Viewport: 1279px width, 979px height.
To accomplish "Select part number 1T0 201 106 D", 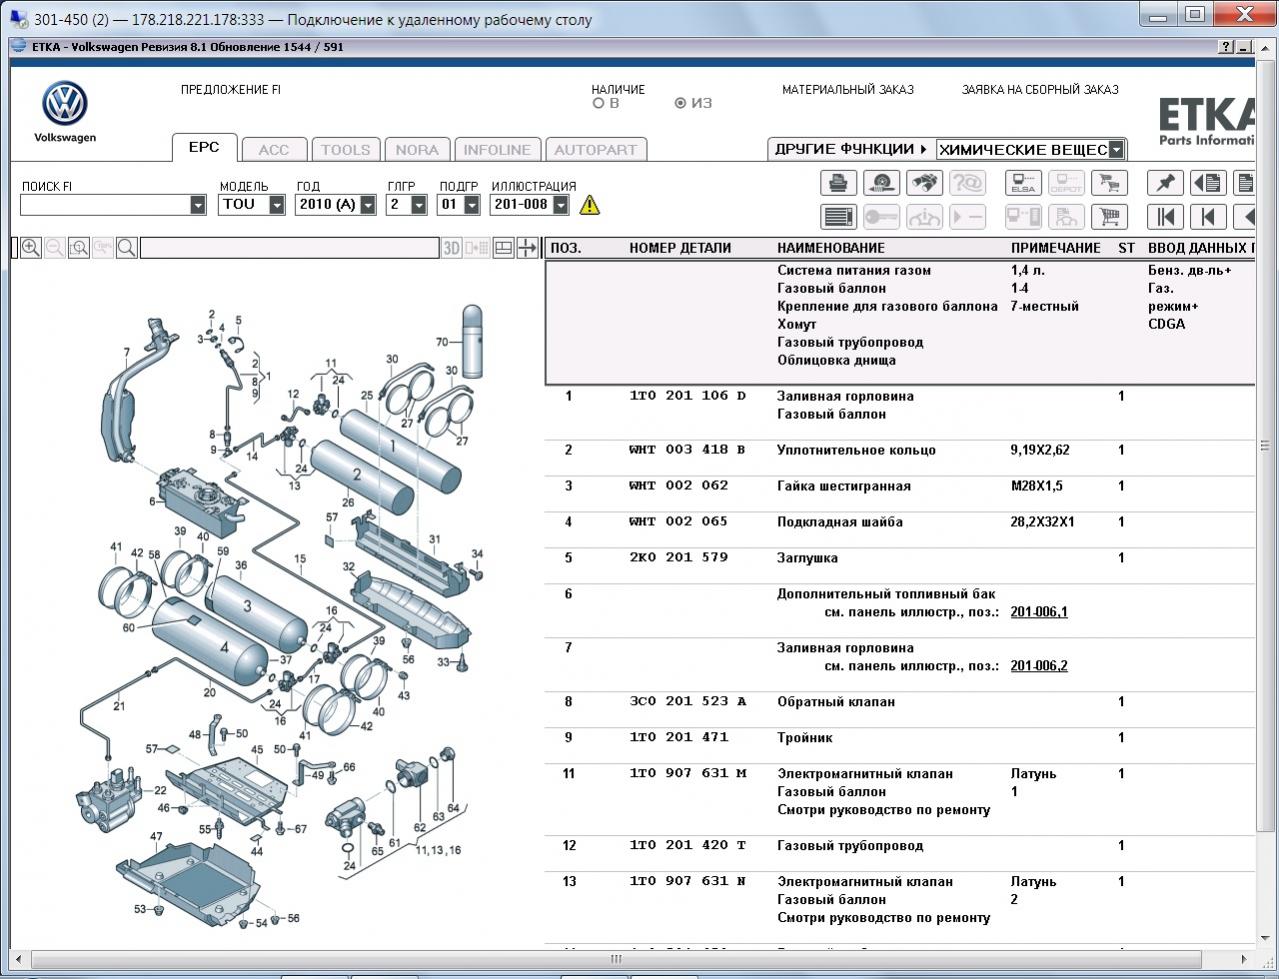I will 687,396.
